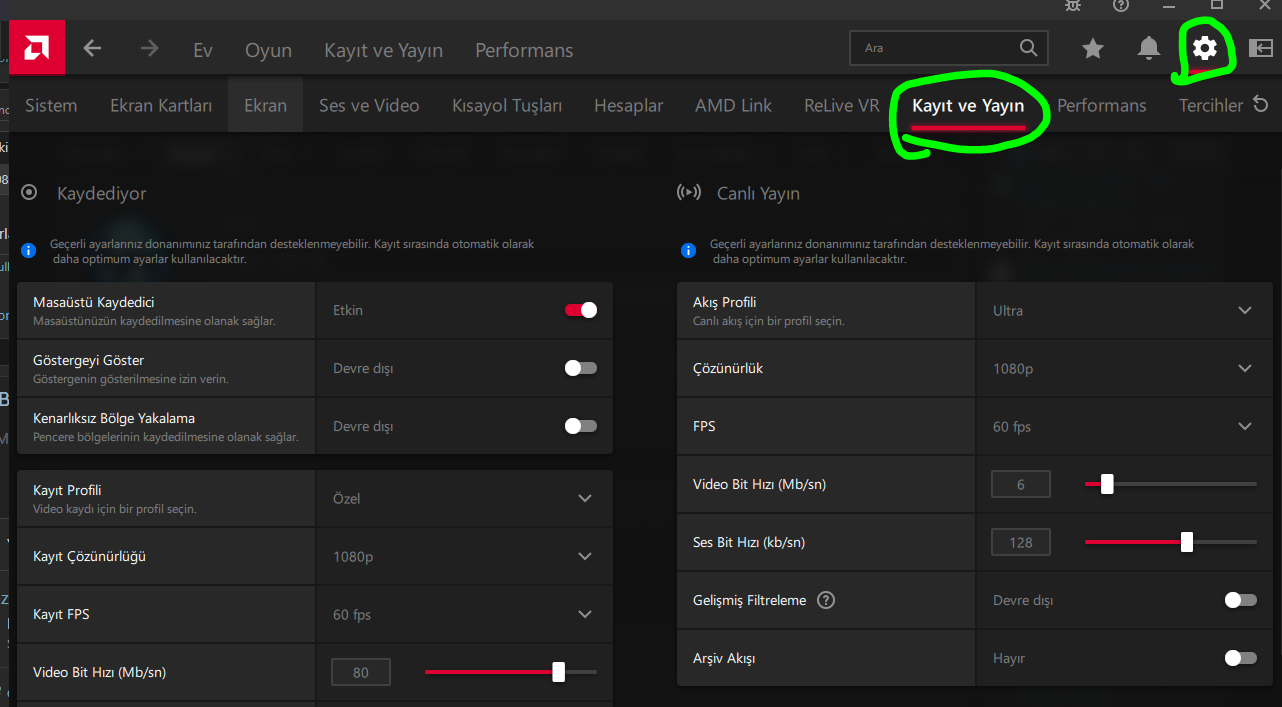Open the Kısayol Tuşları tab
Screen dimensions: 1282x707
(507, 105)
